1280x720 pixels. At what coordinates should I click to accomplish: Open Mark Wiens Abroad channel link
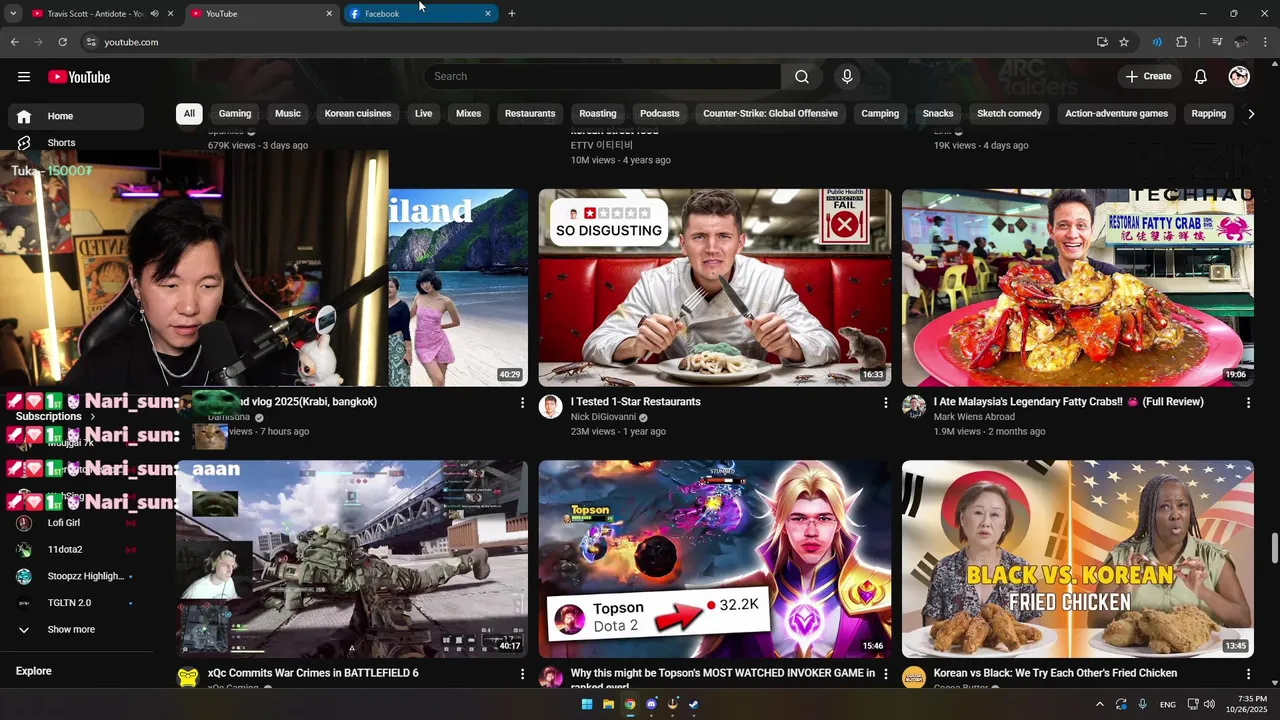point(974,417)
